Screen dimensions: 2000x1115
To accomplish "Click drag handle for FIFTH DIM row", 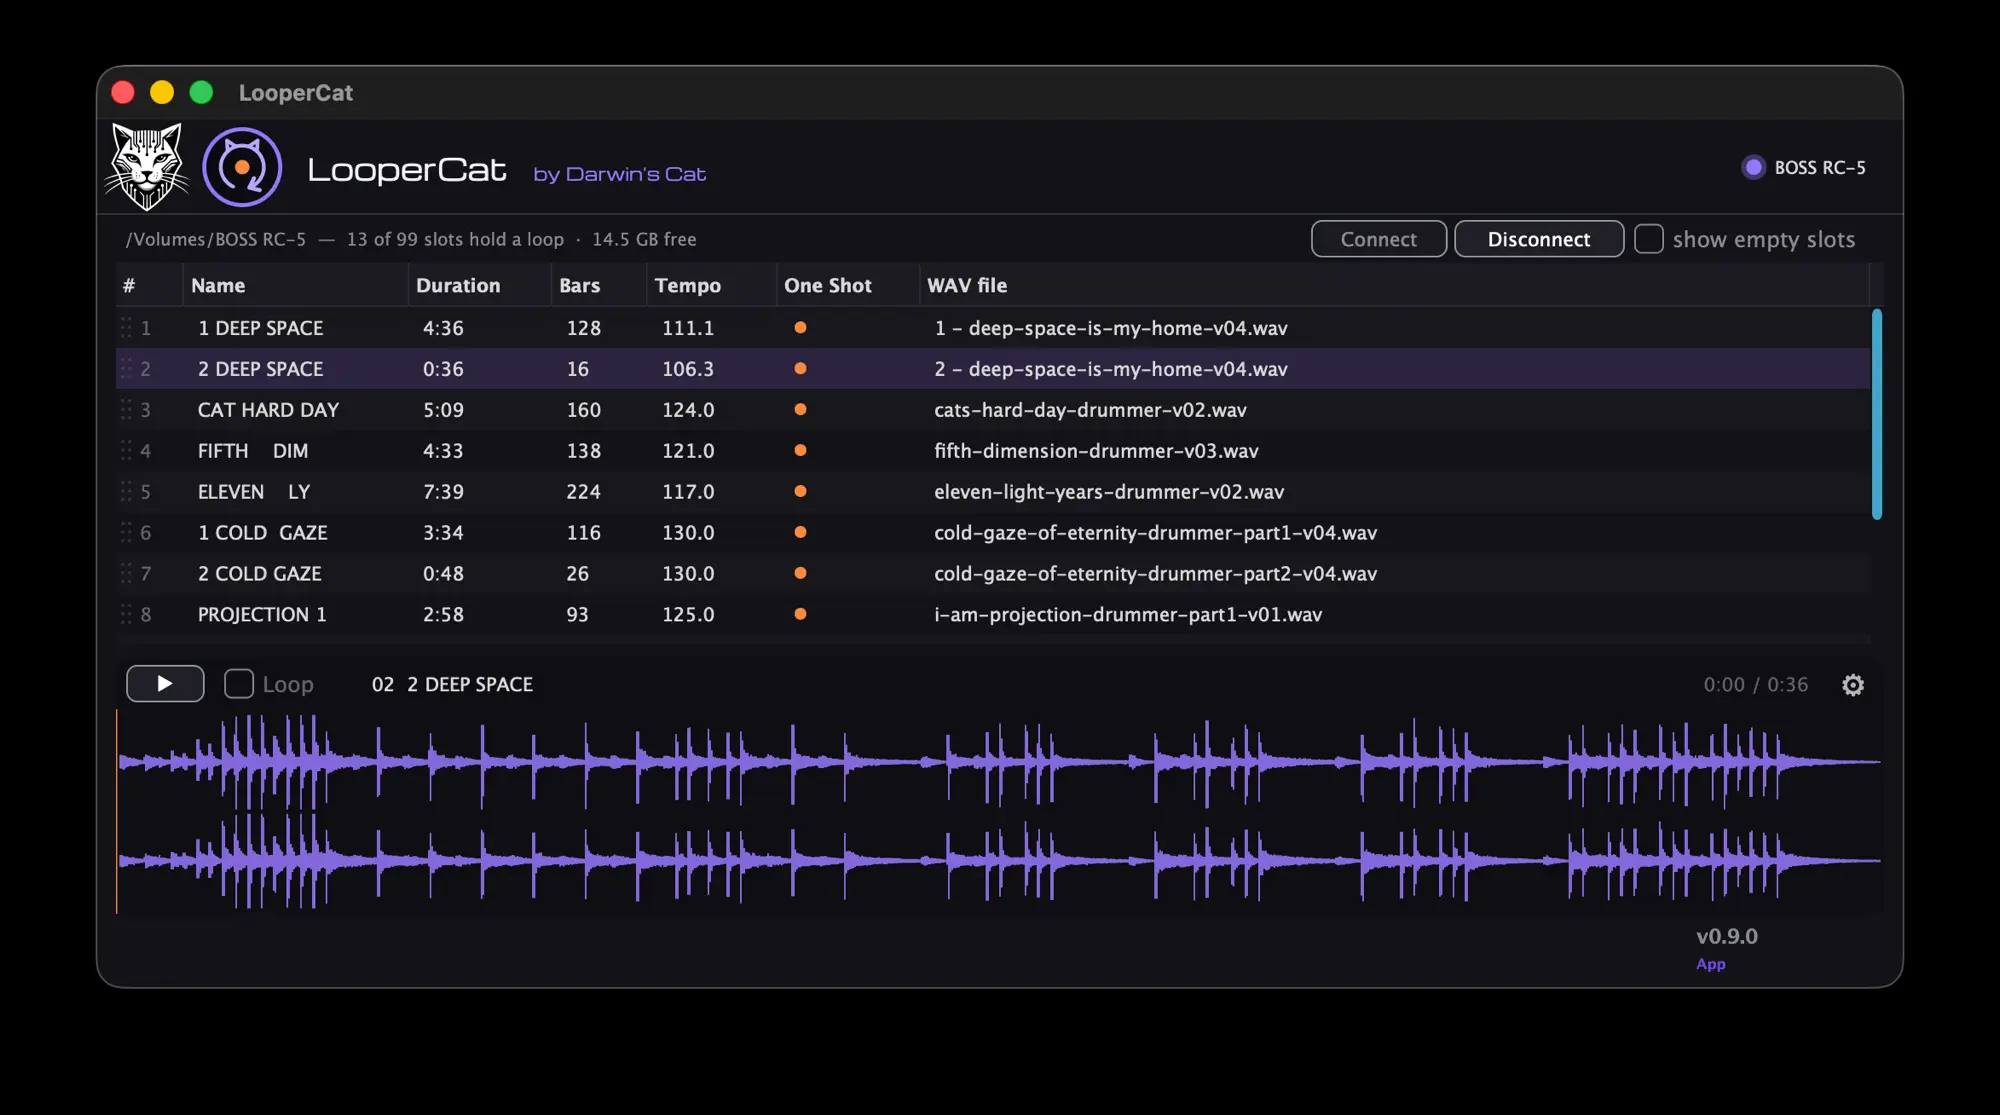I will (126, 451).
